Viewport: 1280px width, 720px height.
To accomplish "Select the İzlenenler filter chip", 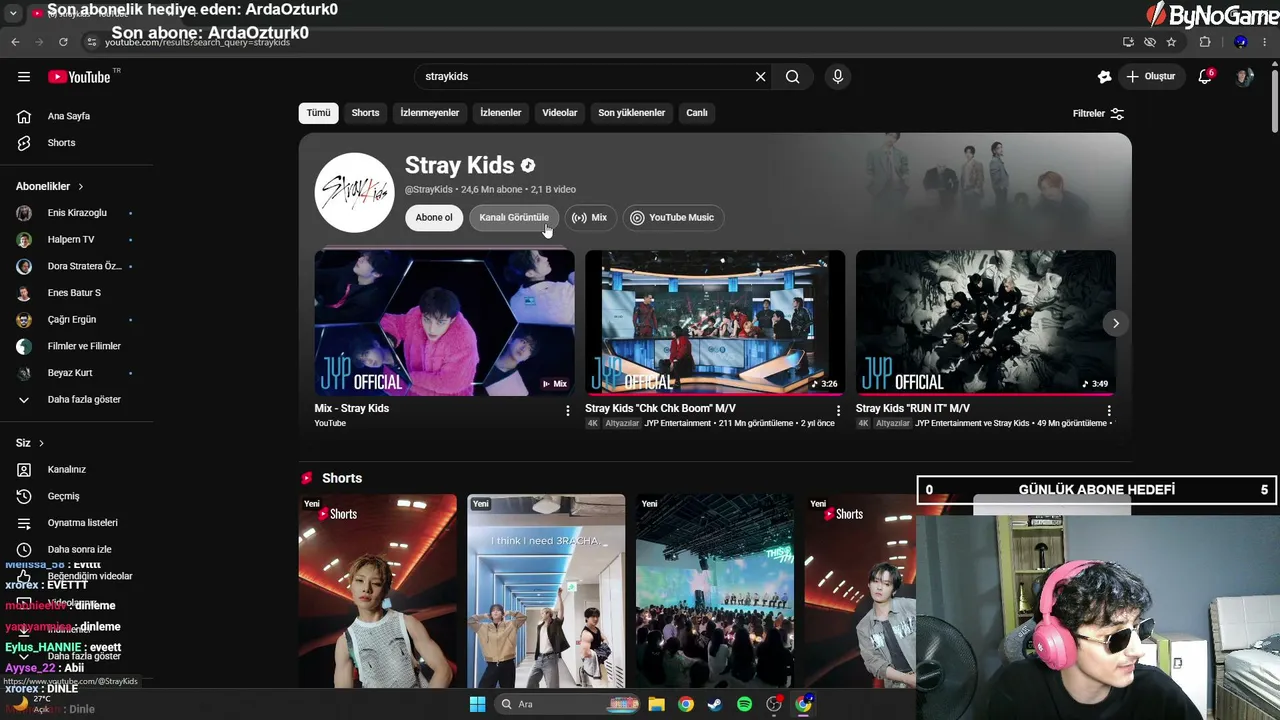I will point(500,113).
